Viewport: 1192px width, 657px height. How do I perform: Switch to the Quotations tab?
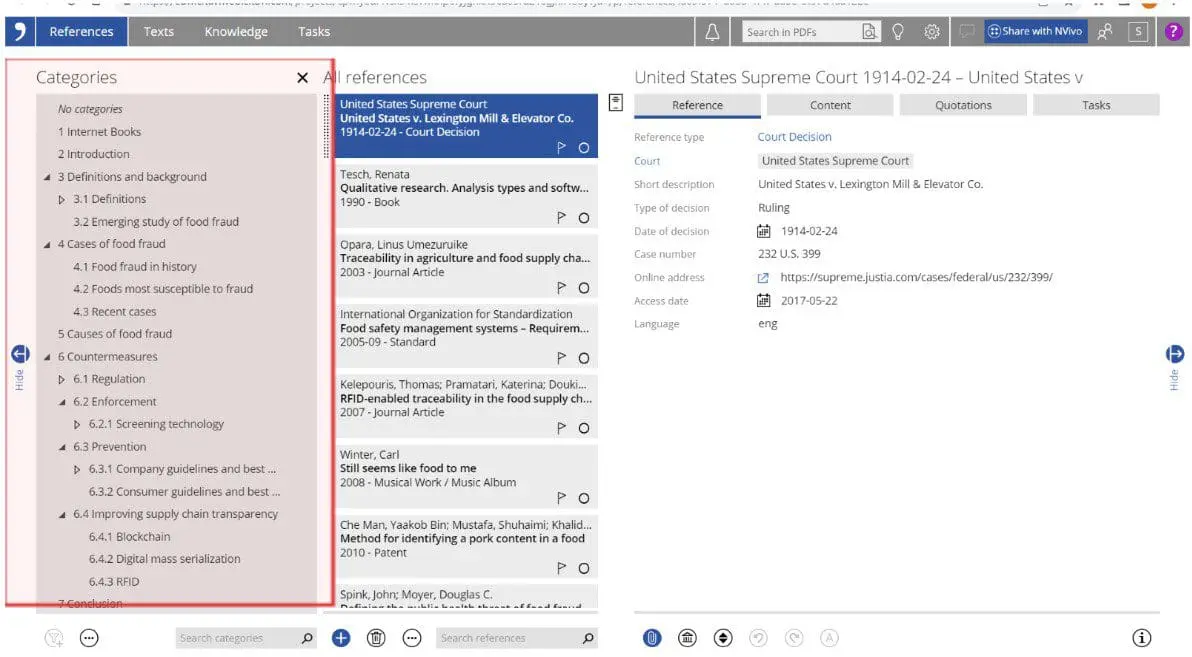point(962,104)
